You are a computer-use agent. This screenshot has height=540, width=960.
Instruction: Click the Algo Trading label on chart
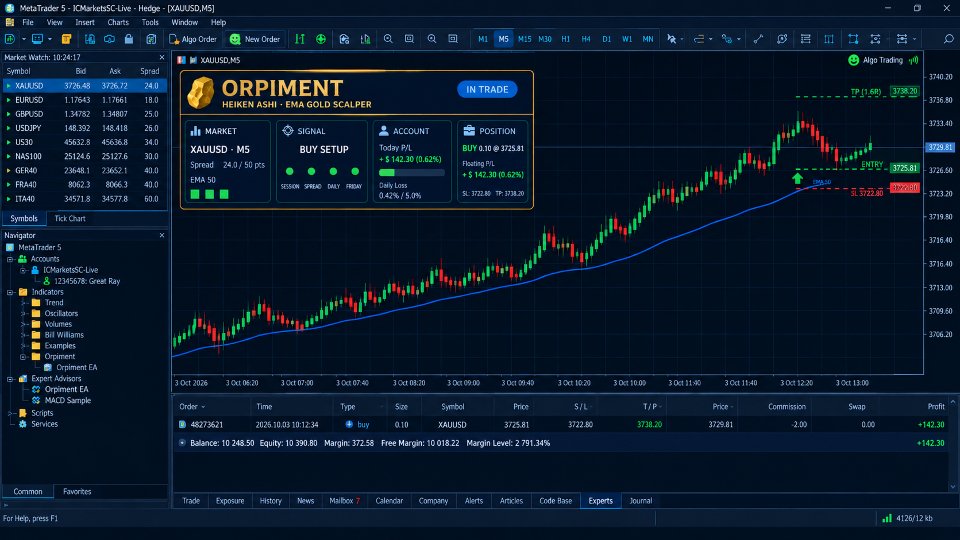883,60
